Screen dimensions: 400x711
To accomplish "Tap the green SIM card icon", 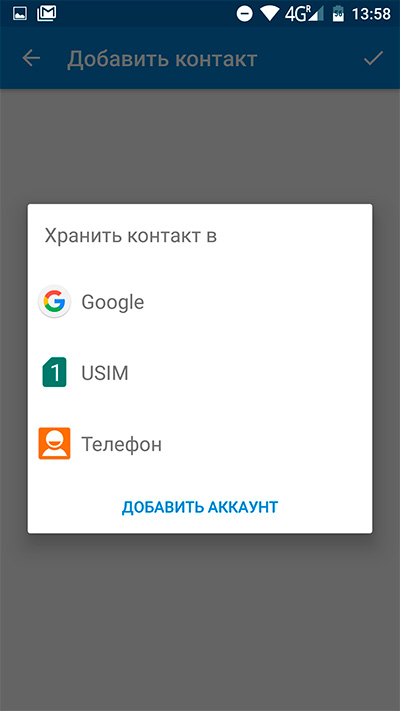I will 54,372.
